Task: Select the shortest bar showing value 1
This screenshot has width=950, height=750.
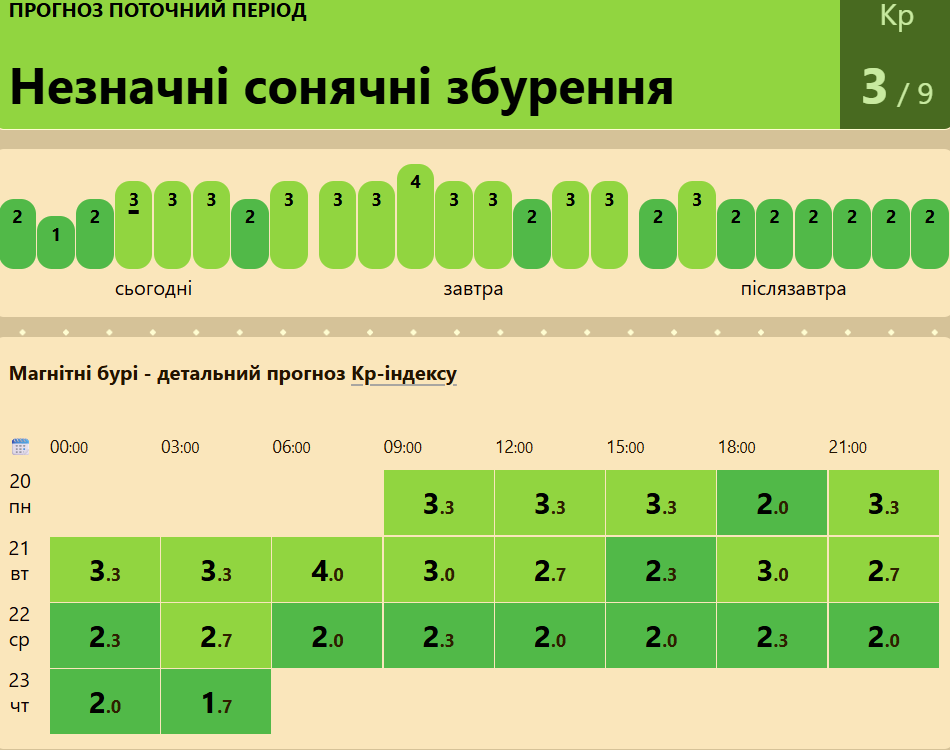Action: click(56, 242)
